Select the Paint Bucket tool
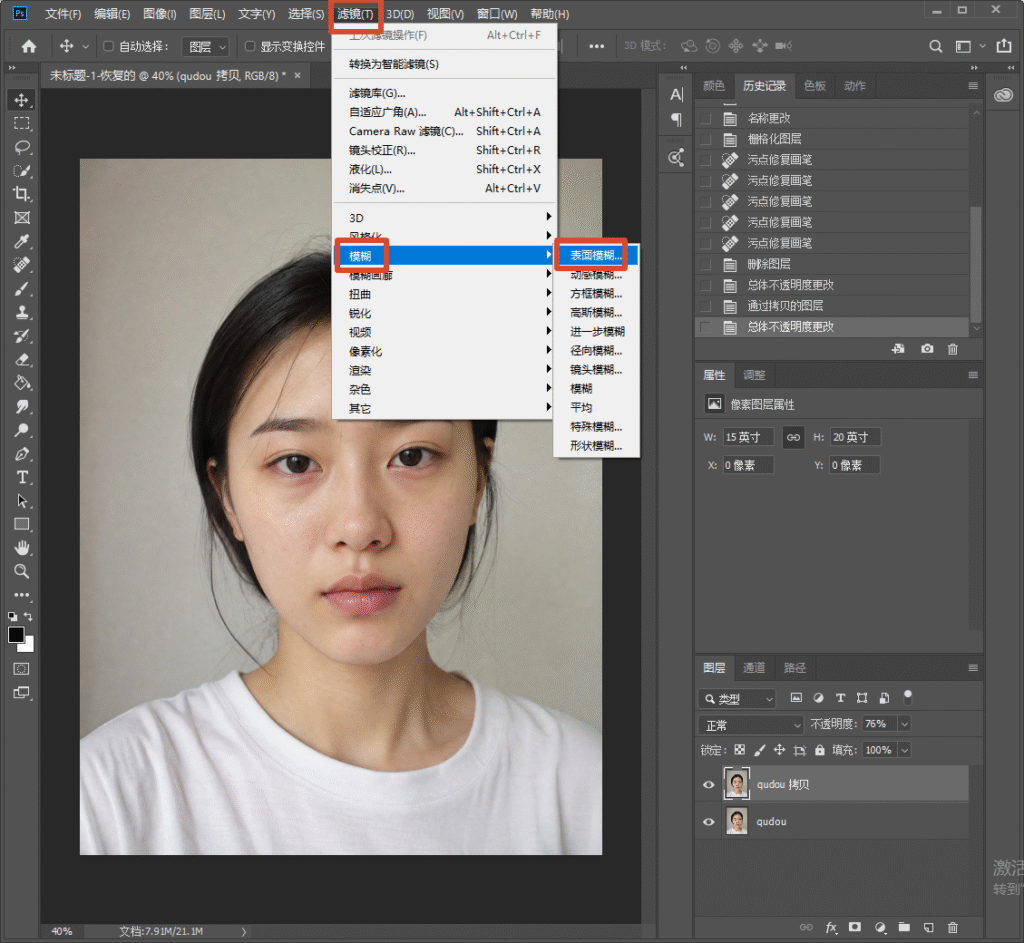 point(22,383)
